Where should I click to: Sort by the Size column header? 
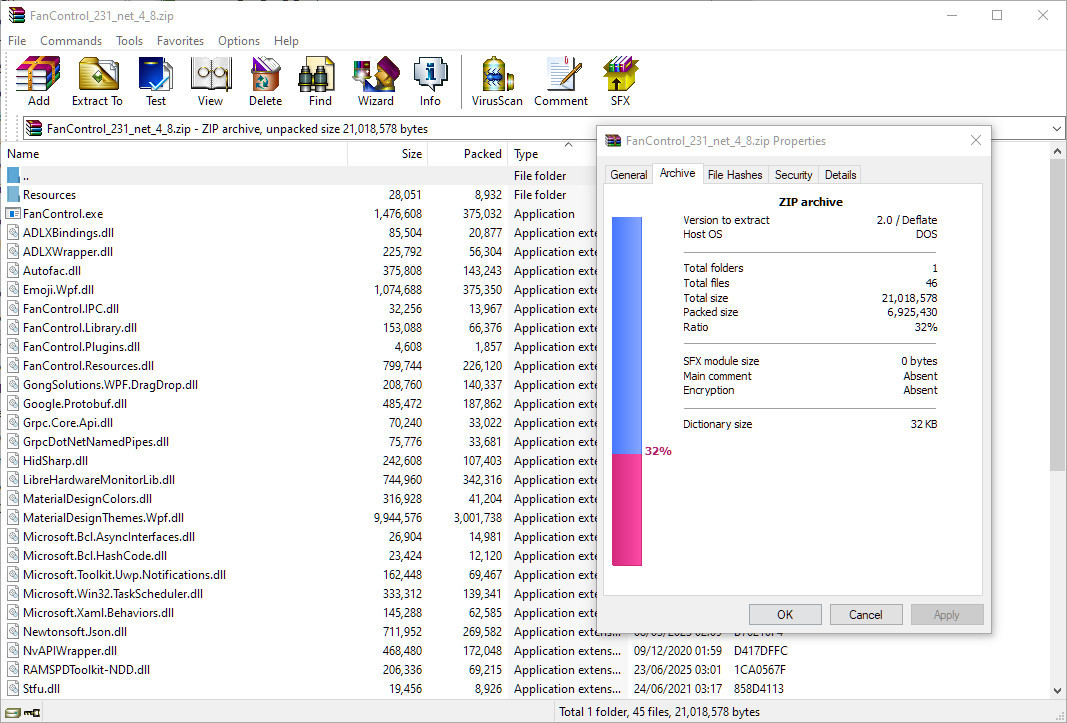pyautogui.click(x=387, y=154)
